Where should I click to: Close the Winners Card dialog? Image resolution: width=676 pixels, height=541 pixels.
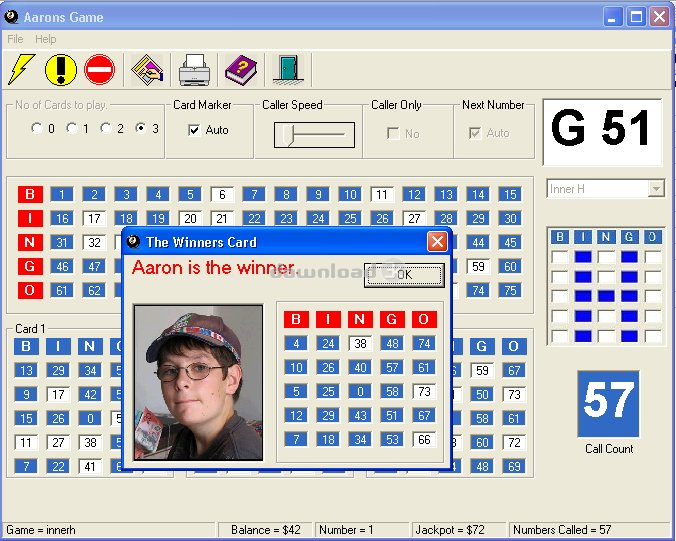[437, 242]
